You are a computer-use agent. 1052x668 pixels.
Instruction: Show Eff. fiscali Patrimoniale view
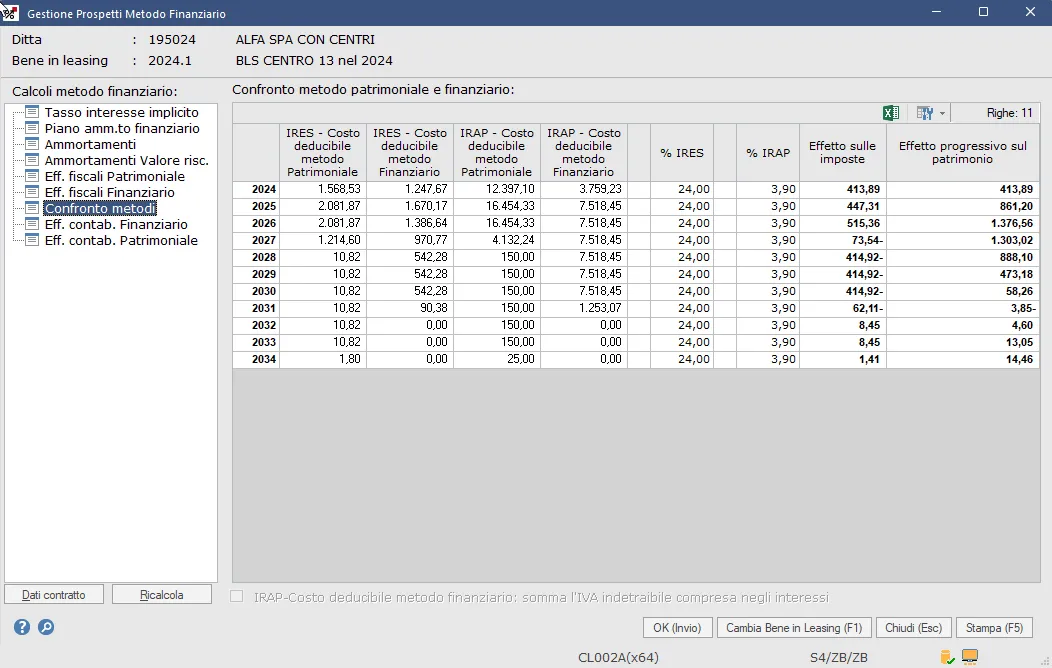(x=115, y=176)
